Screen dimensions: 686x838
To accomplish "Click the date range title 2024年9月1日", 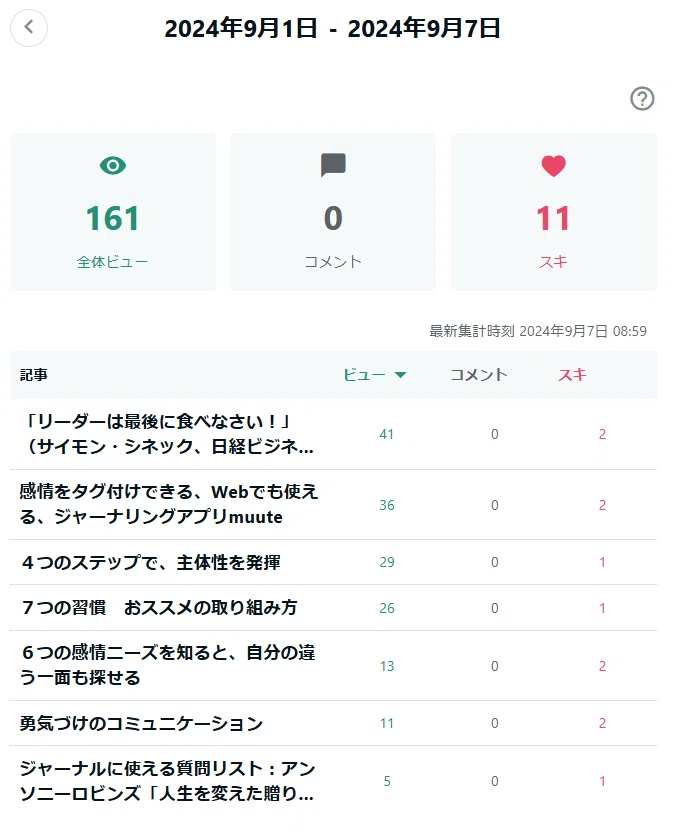I will click(241, 28).
